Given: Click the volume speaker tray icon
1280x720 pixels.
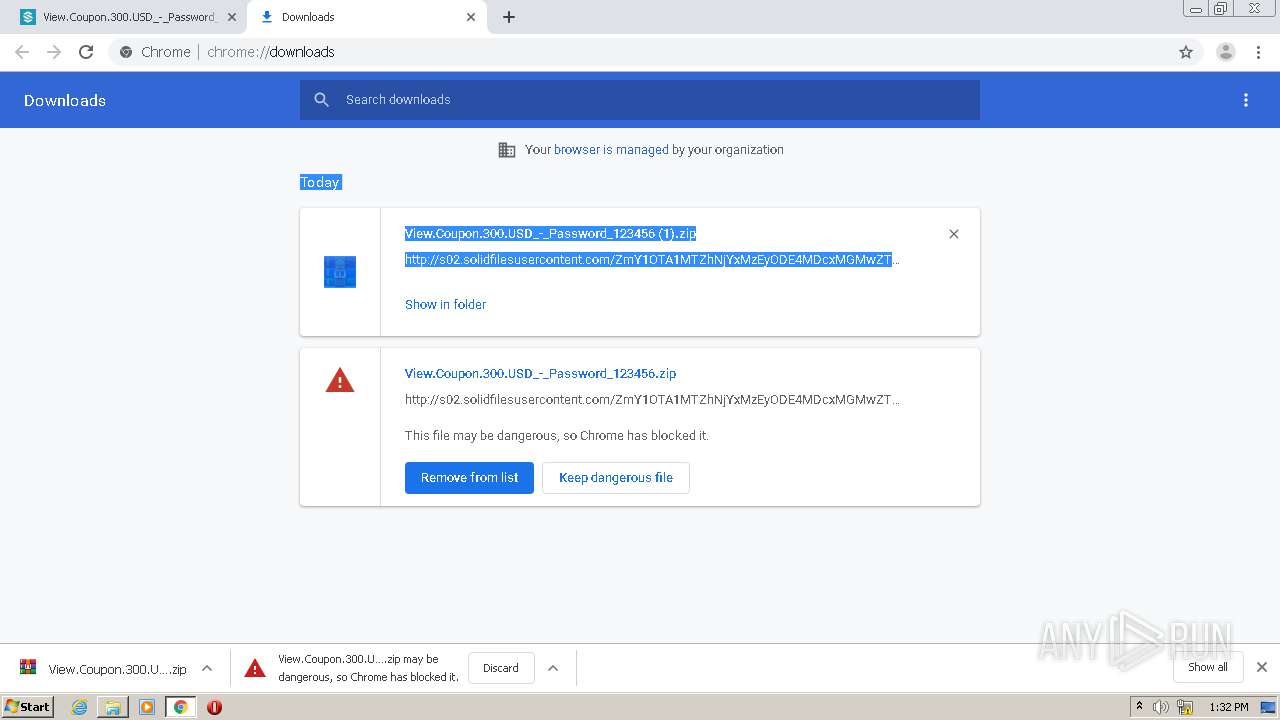Looking at the screenshot, I should pyautogui.click(x=1160, y=707).
